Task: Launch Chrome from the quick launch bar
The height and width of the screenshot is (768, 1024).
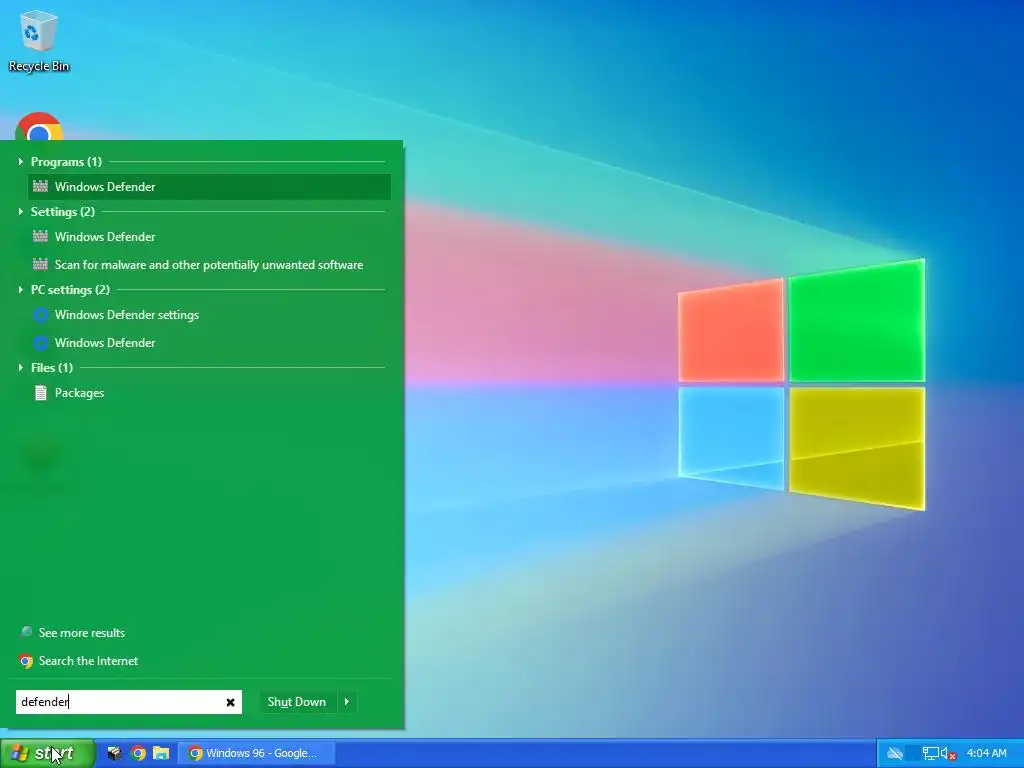Action: (x=138, y=753)
